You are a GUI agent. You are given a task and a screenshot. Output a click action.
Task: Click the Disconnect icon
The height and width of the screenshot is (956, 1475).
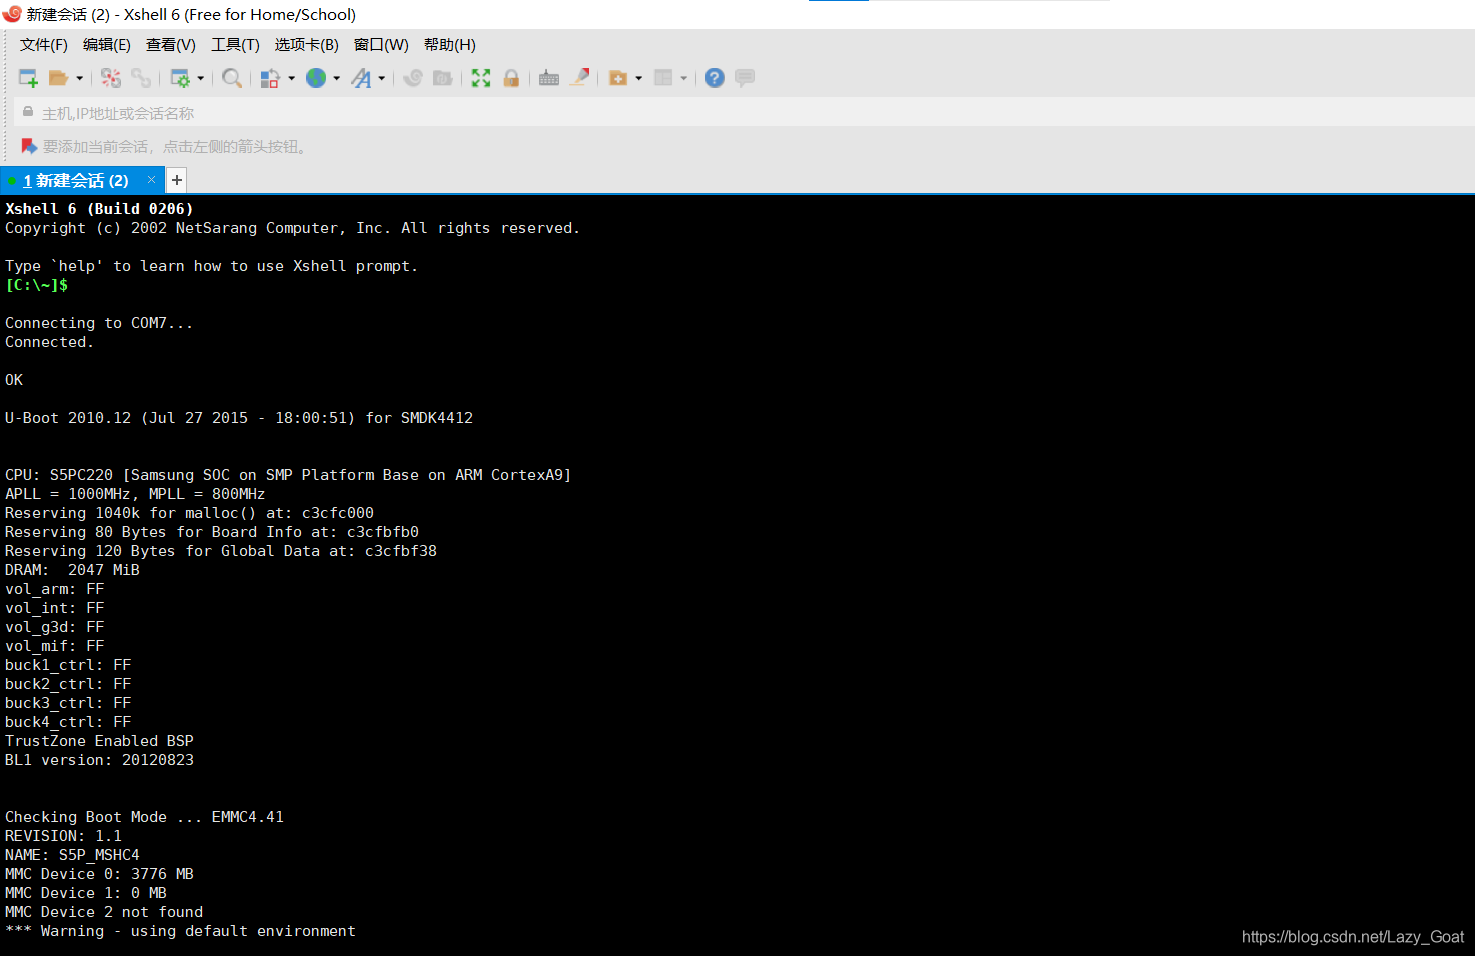point(111,78)
